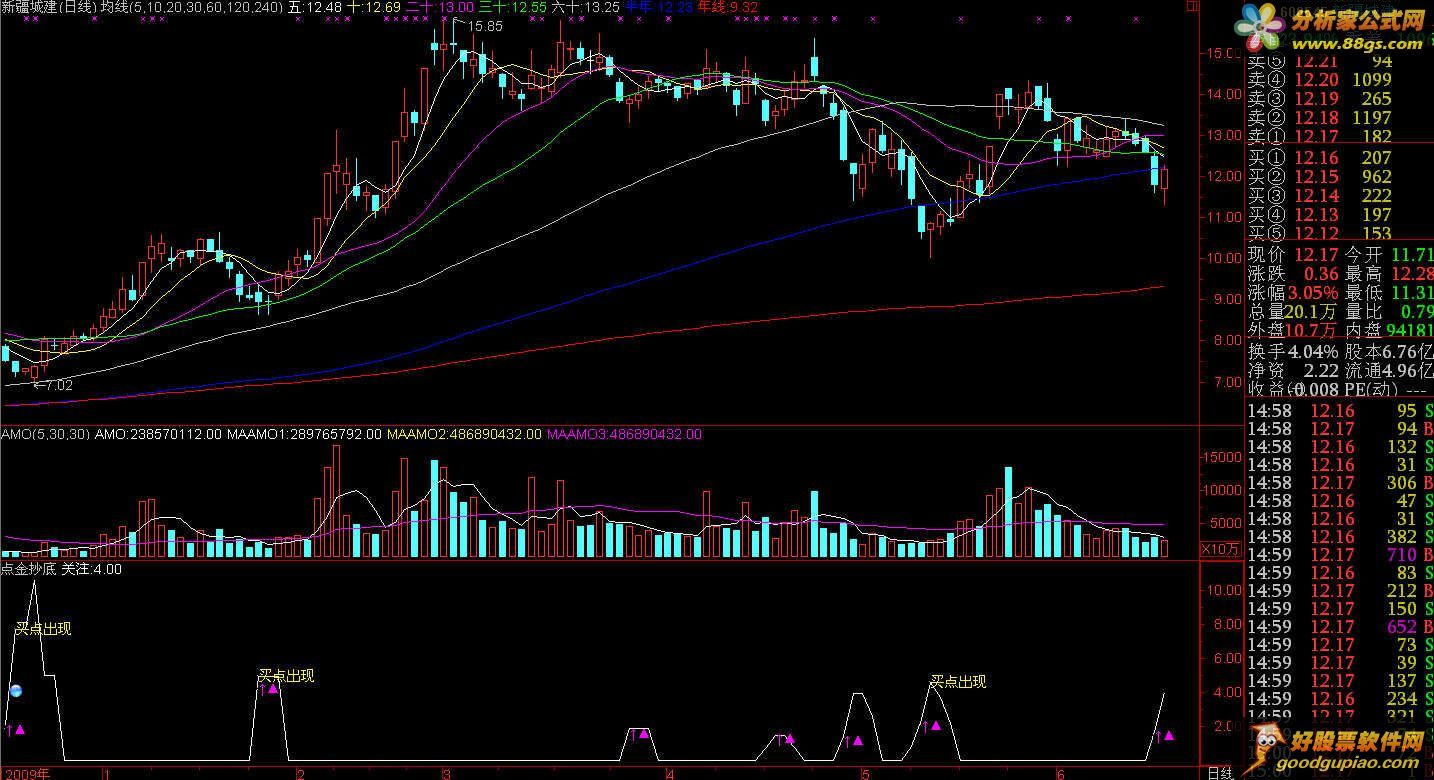Click the X10万 volume unit label
The image size is (1434, 780).
pyautogui.click(x=1220, y=549)
